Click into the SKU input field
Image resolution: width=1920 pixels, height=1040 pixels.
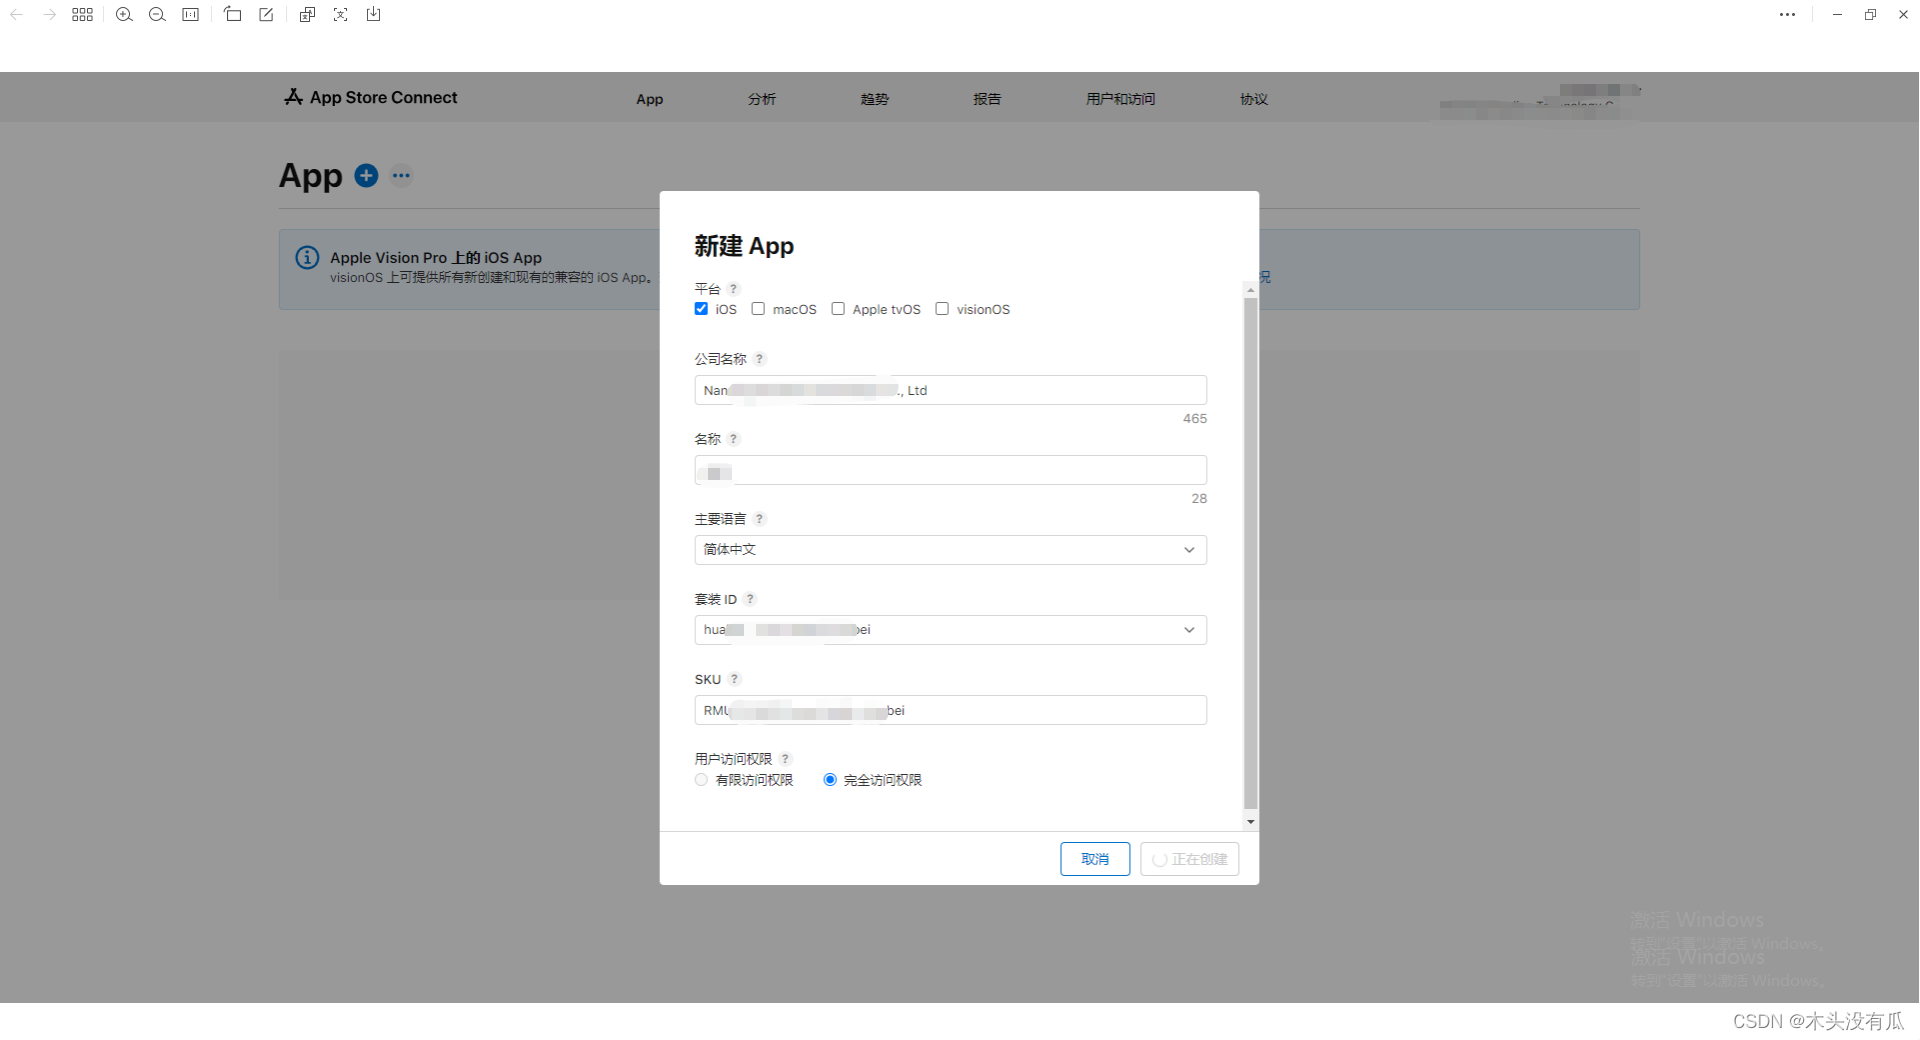(x=949, y=710)
